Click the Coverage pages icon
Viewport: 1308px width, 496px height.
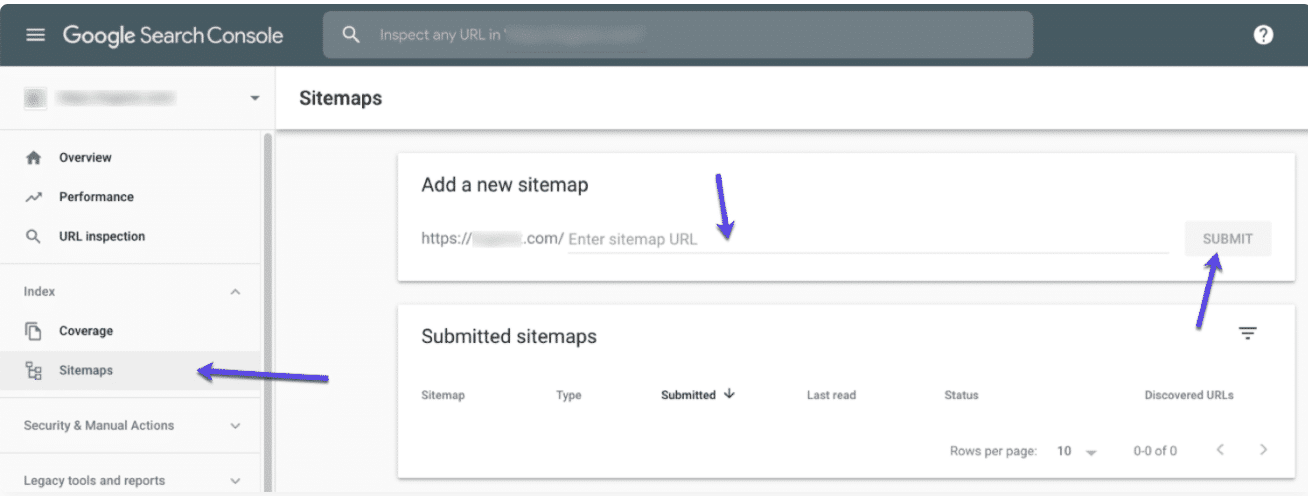pyautogui.click(x=34, y=331)
